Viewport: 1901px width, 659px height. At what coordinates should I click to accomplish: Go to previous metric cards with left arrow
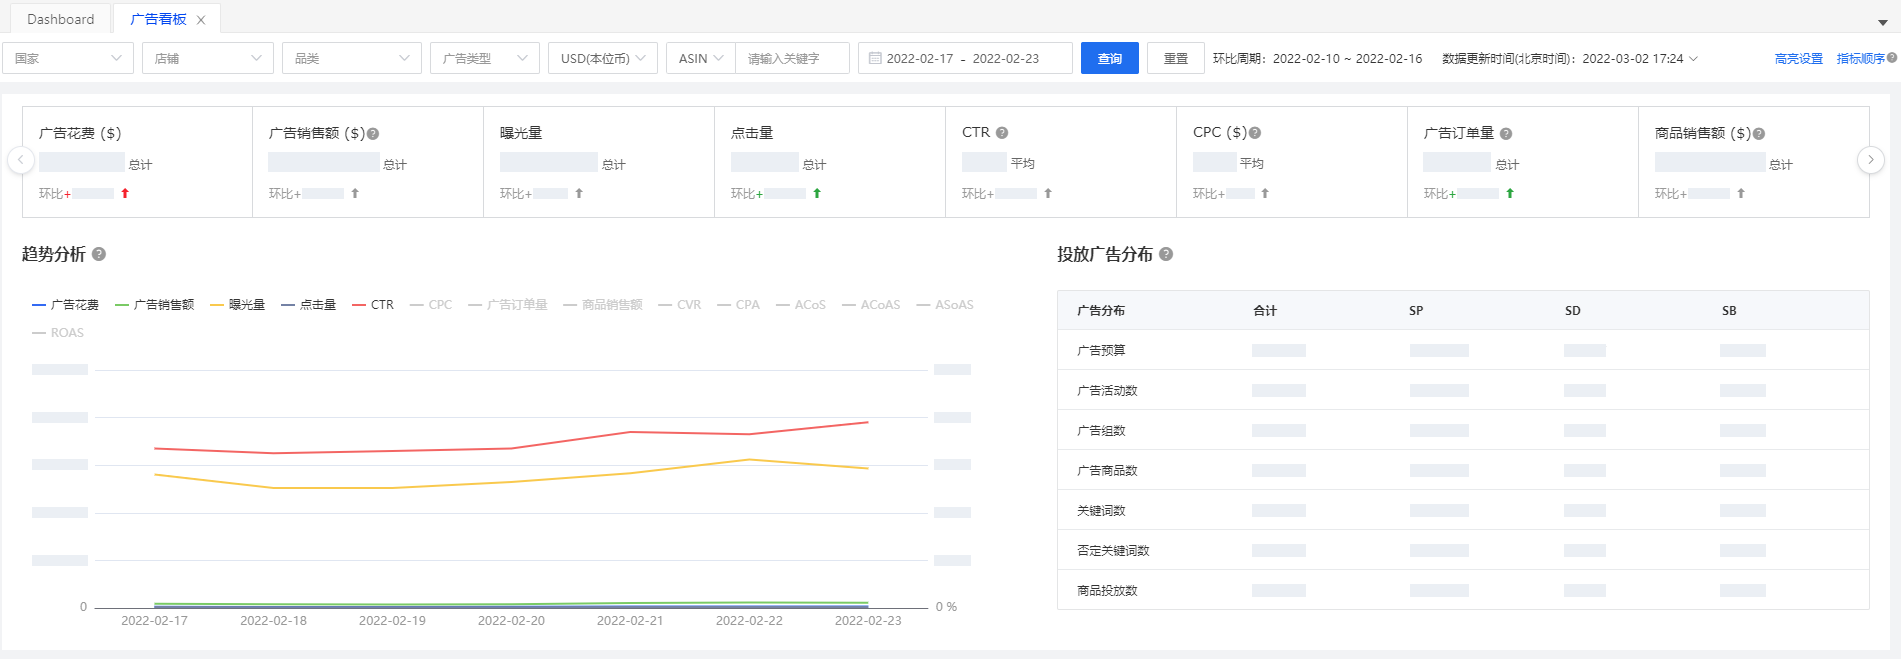pyautogui.click(x=21, y=160)
